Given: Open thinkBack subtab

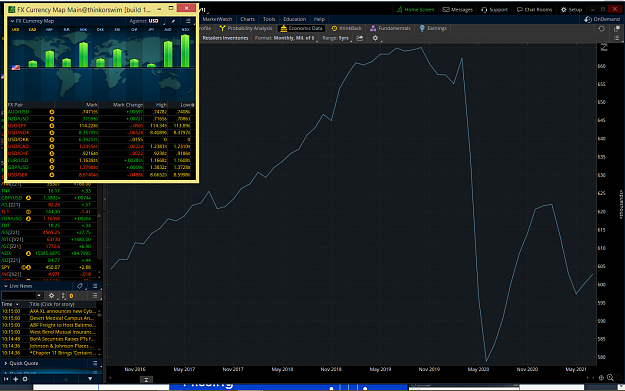Looking at the screenshot, I should [x=346, y=28].
